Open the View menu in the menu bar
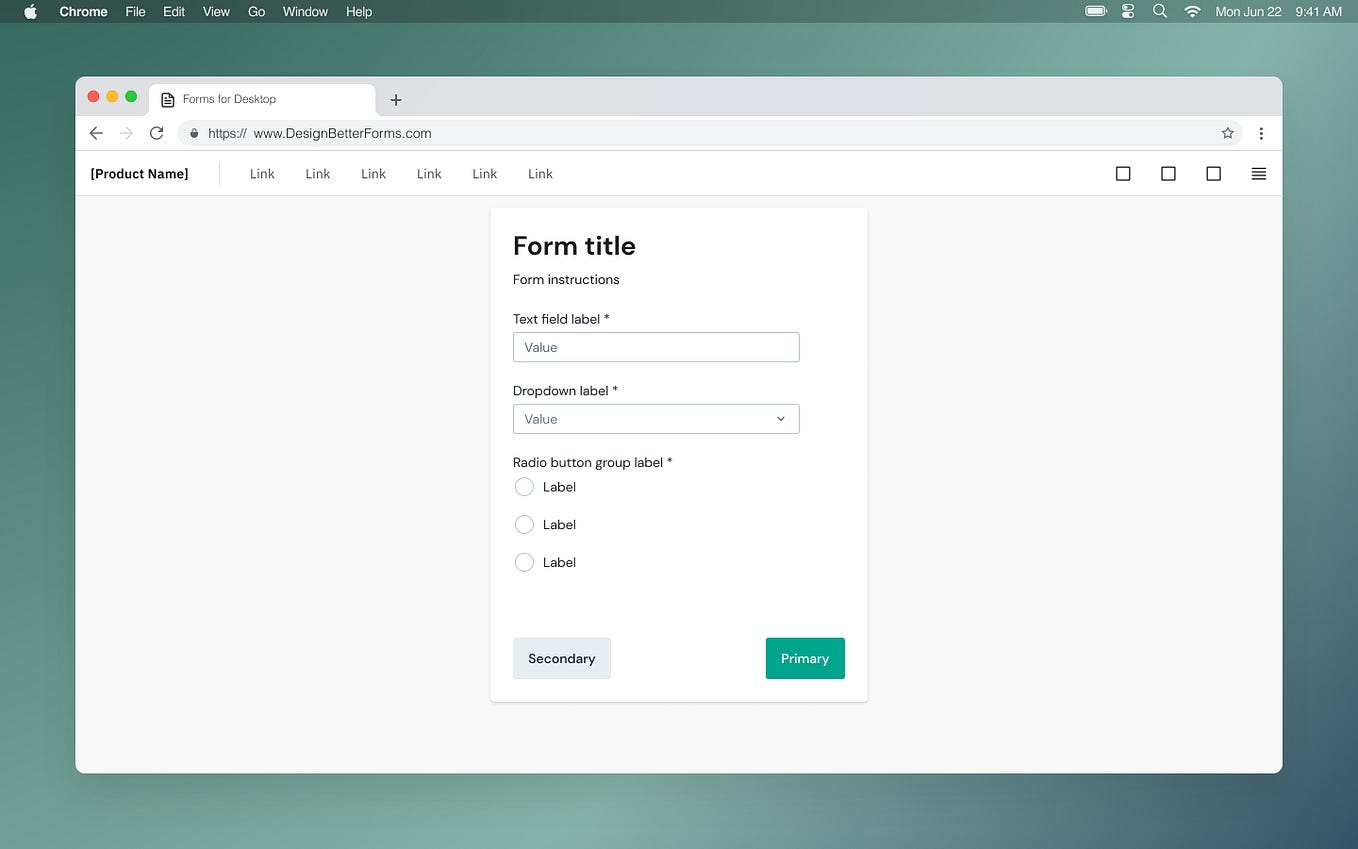1358x849 pixels. click(216, 11)
